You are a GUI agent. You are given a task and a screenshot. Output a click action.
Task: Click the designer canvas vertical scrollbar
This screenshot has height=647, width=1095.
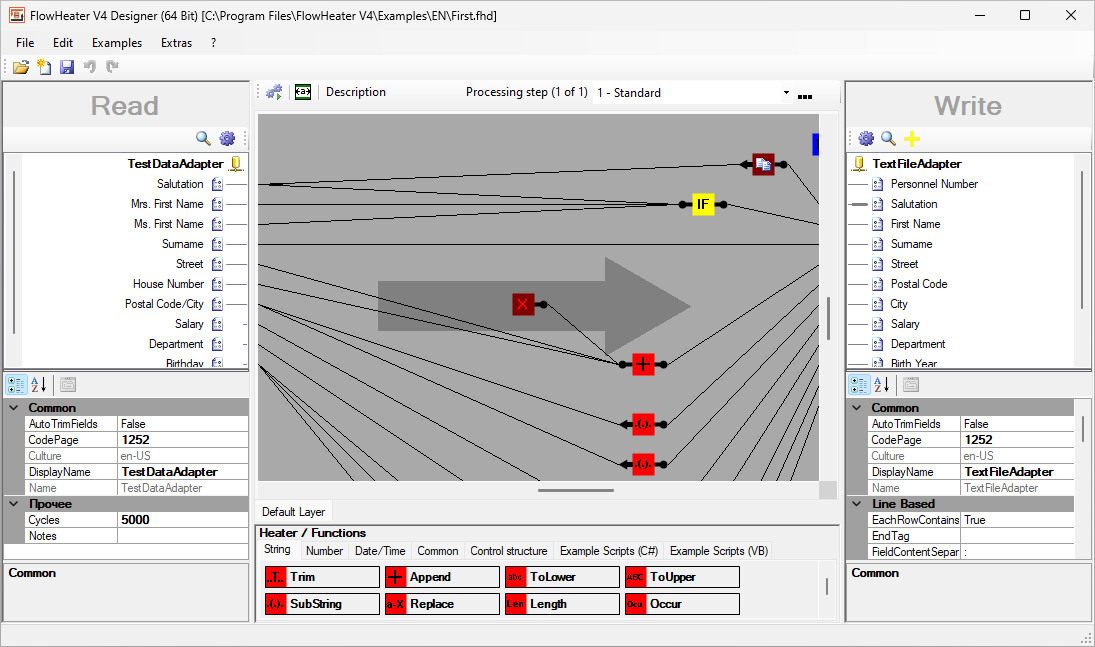coord(828,318)
